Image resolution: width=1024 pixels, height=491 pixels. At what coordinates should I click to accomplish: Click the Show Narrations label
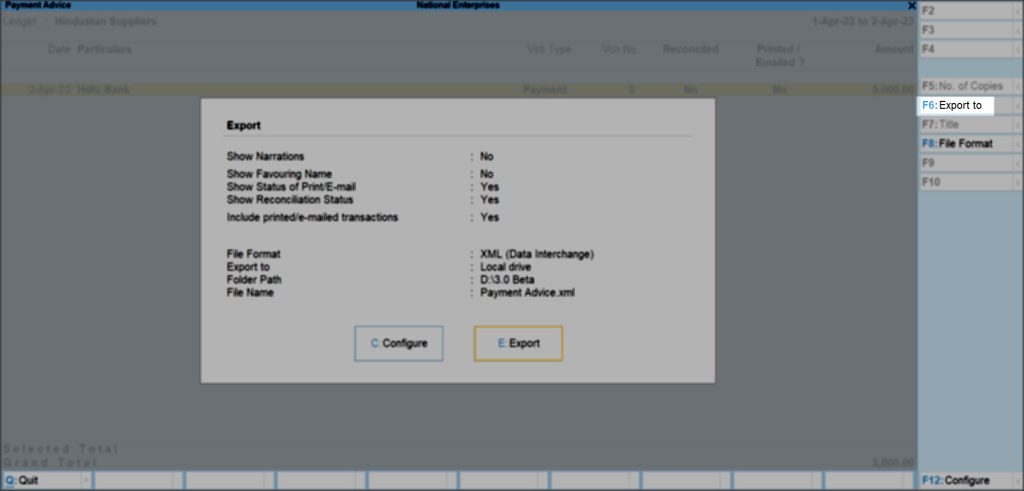pyautogui.click(x=265, y=157)
